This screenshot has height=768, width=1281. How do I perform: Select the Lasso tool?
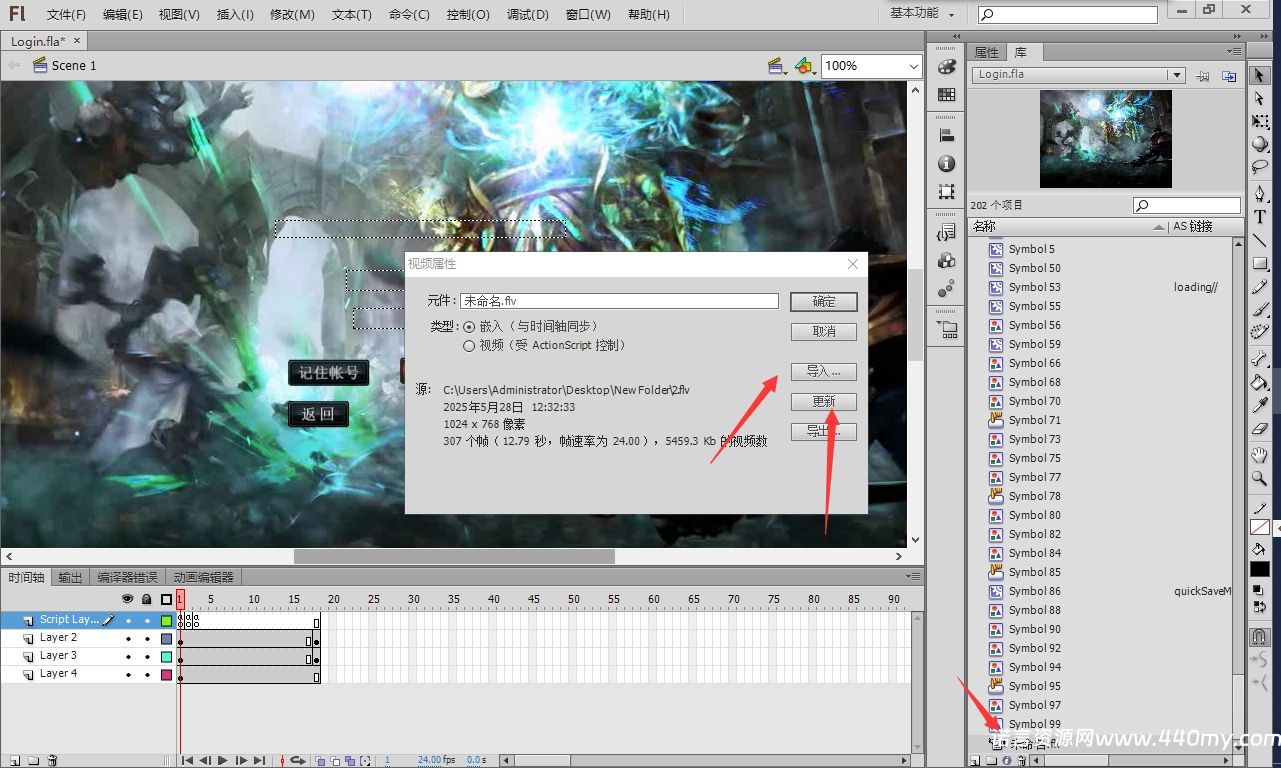[x=1259, y=167]
